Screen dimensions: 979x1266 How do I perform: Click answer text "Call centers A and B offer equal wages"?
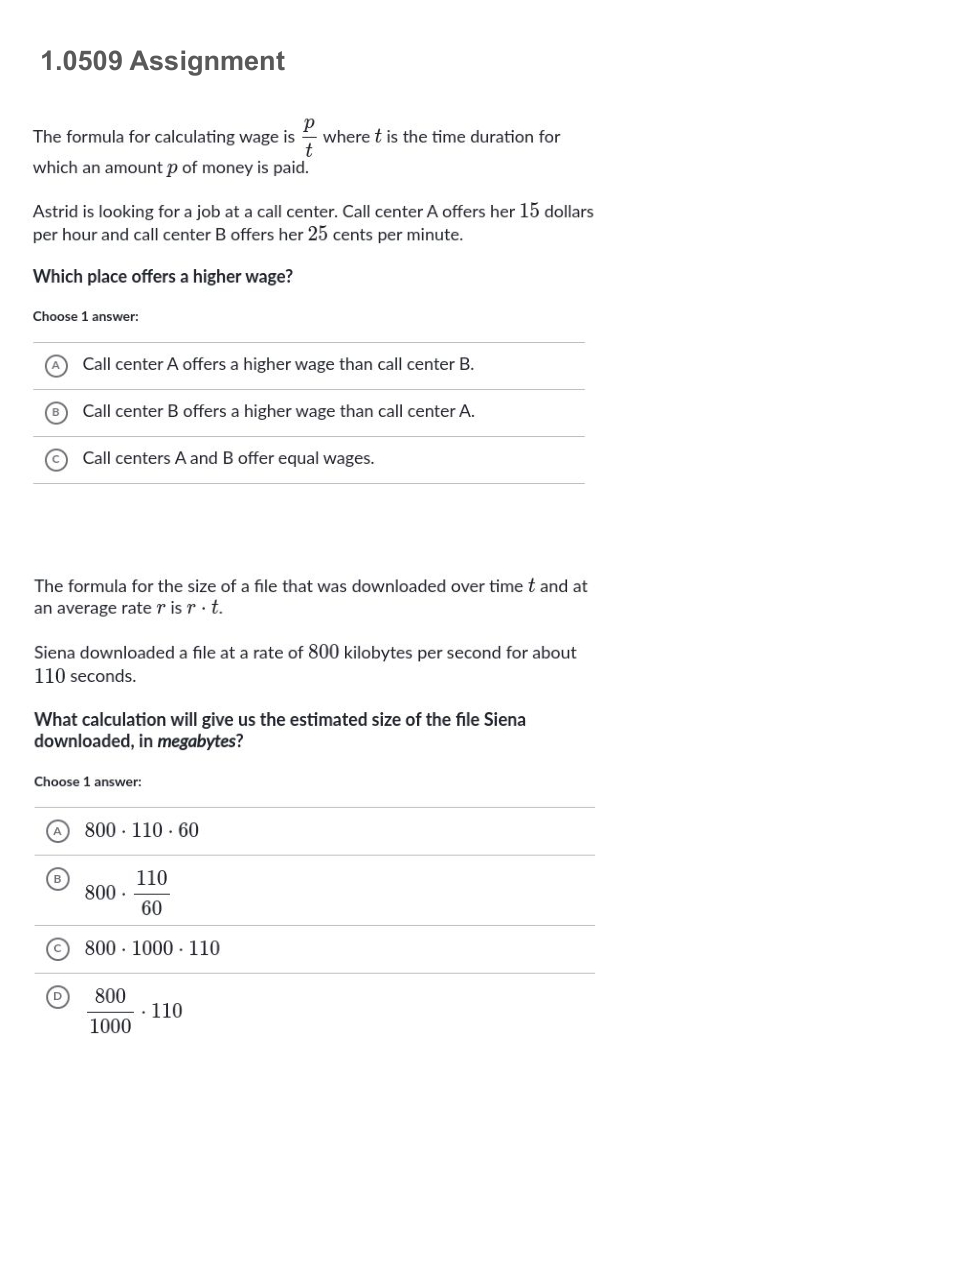coord(228,459)
